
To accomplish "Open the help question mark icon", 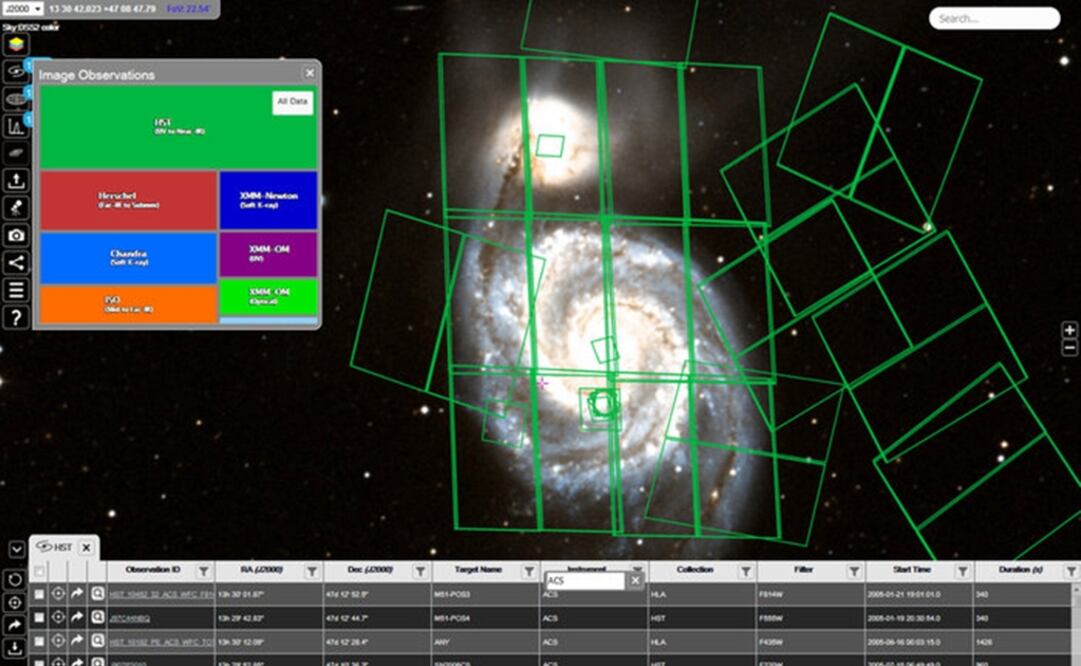I will click(x=16, y=317).
